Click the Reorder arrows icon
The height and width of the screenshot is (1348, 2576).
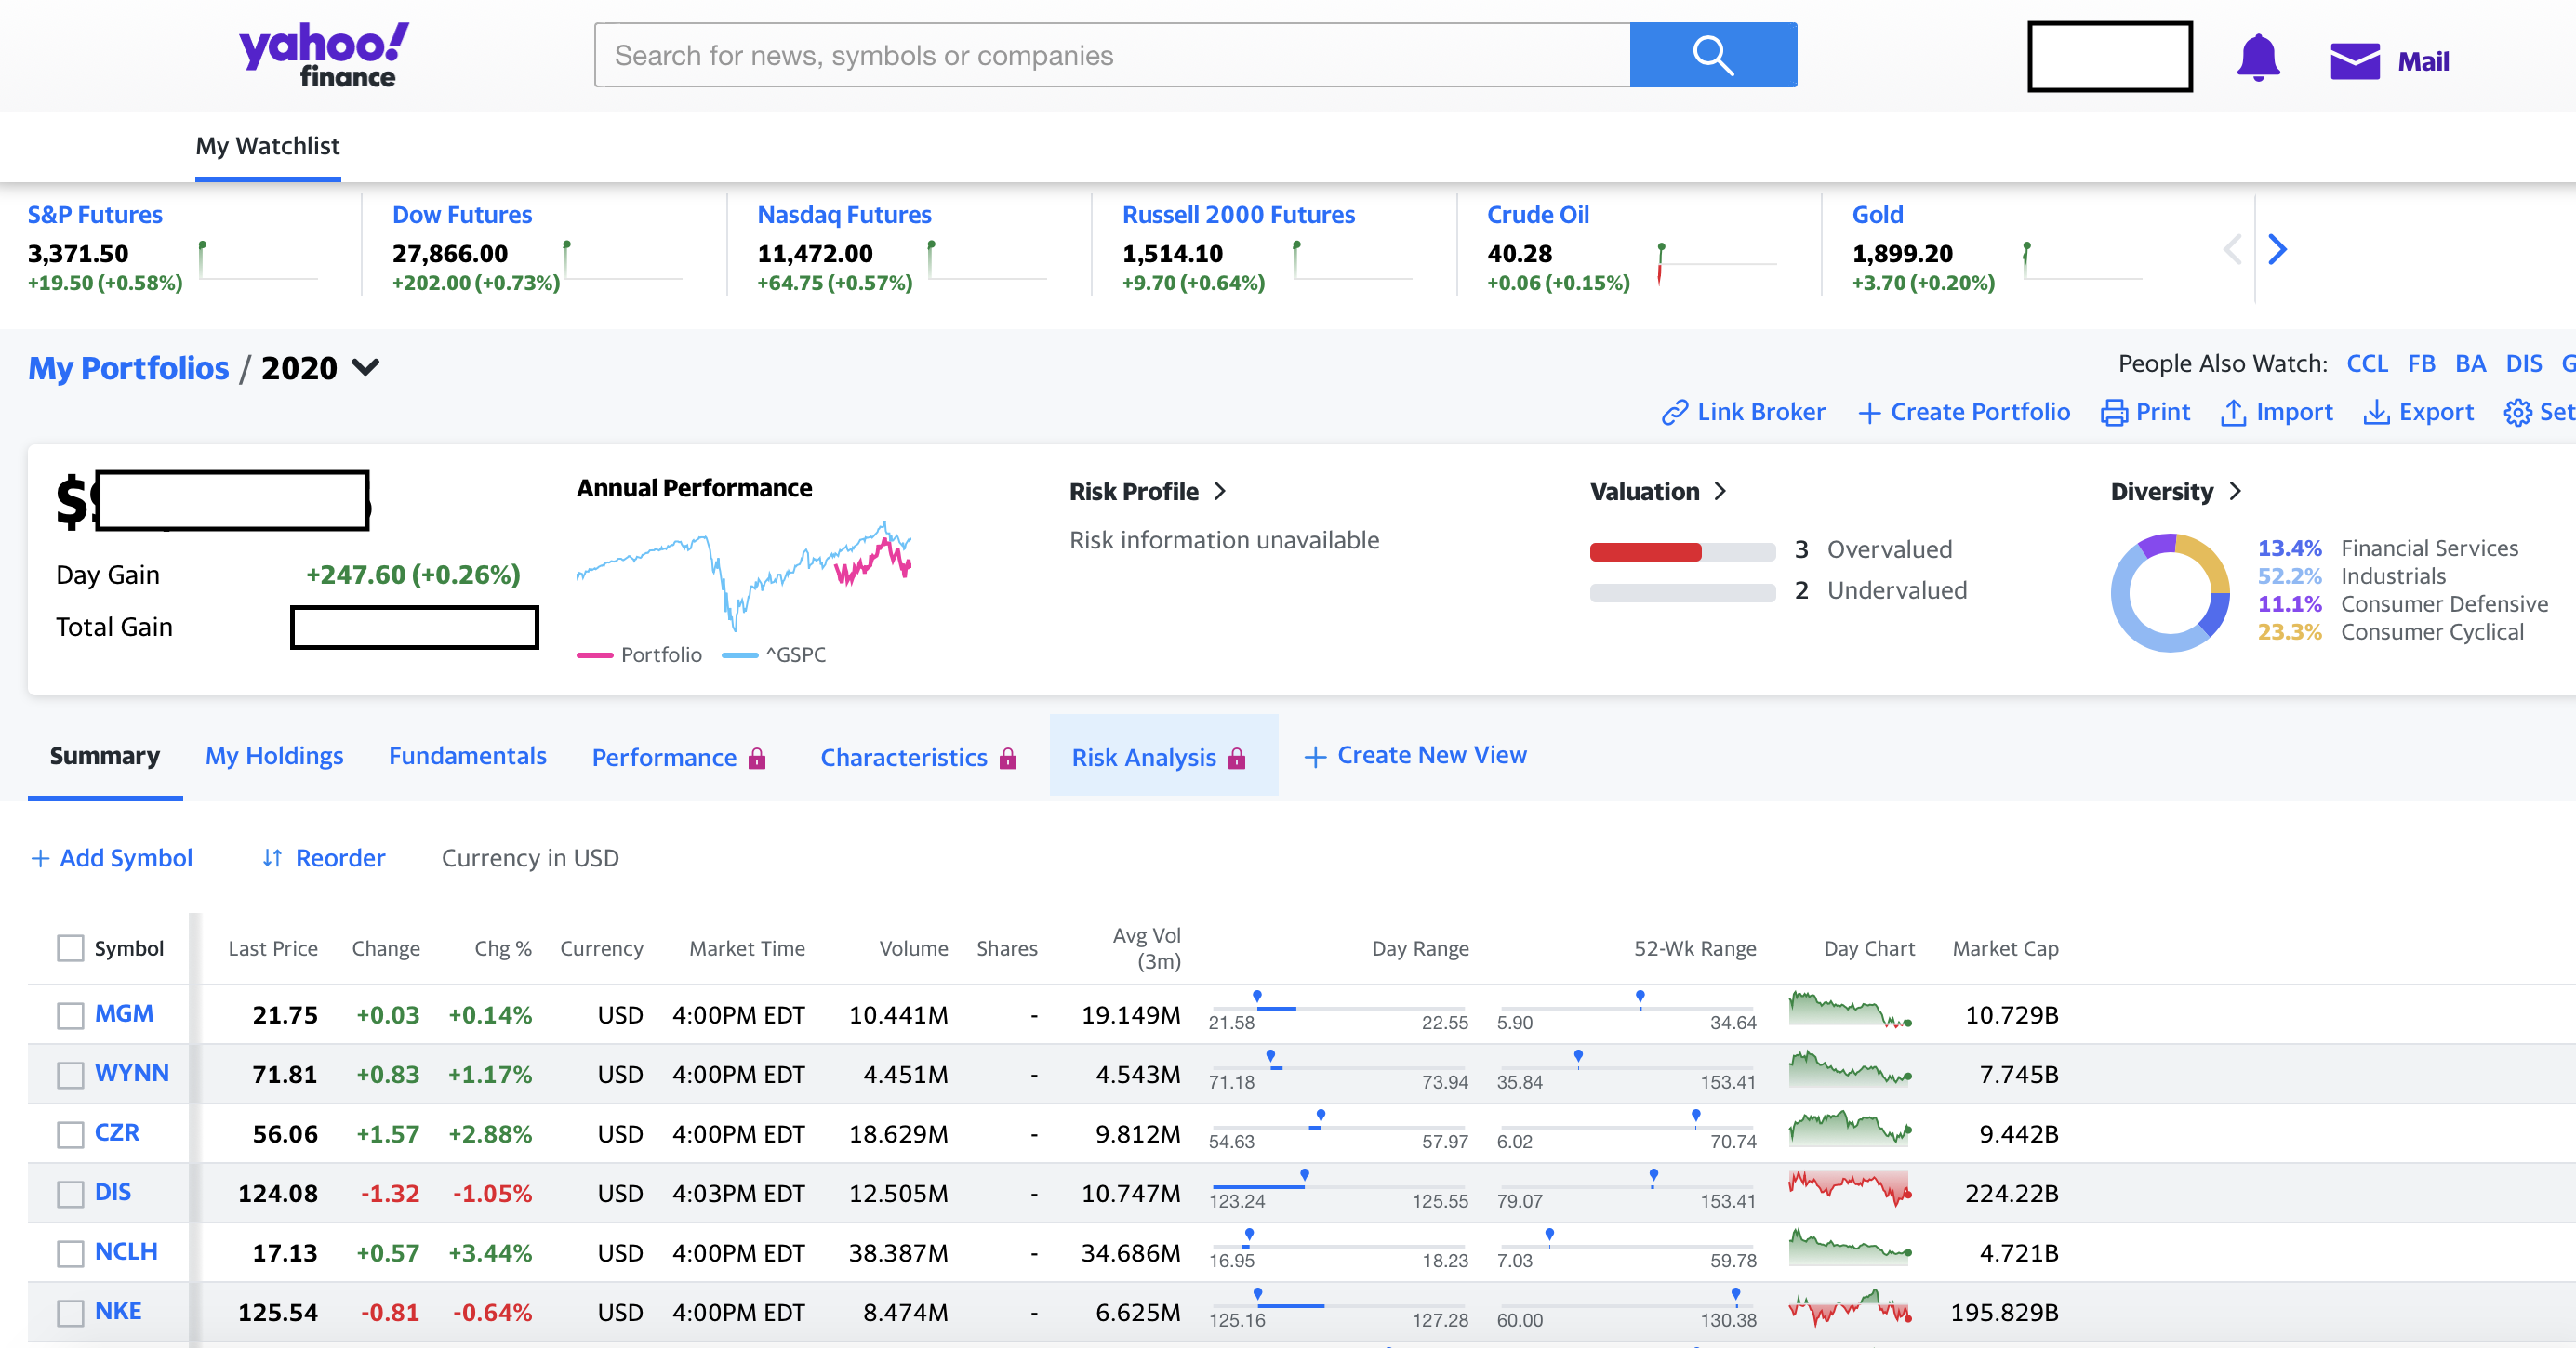click(272, 858)
